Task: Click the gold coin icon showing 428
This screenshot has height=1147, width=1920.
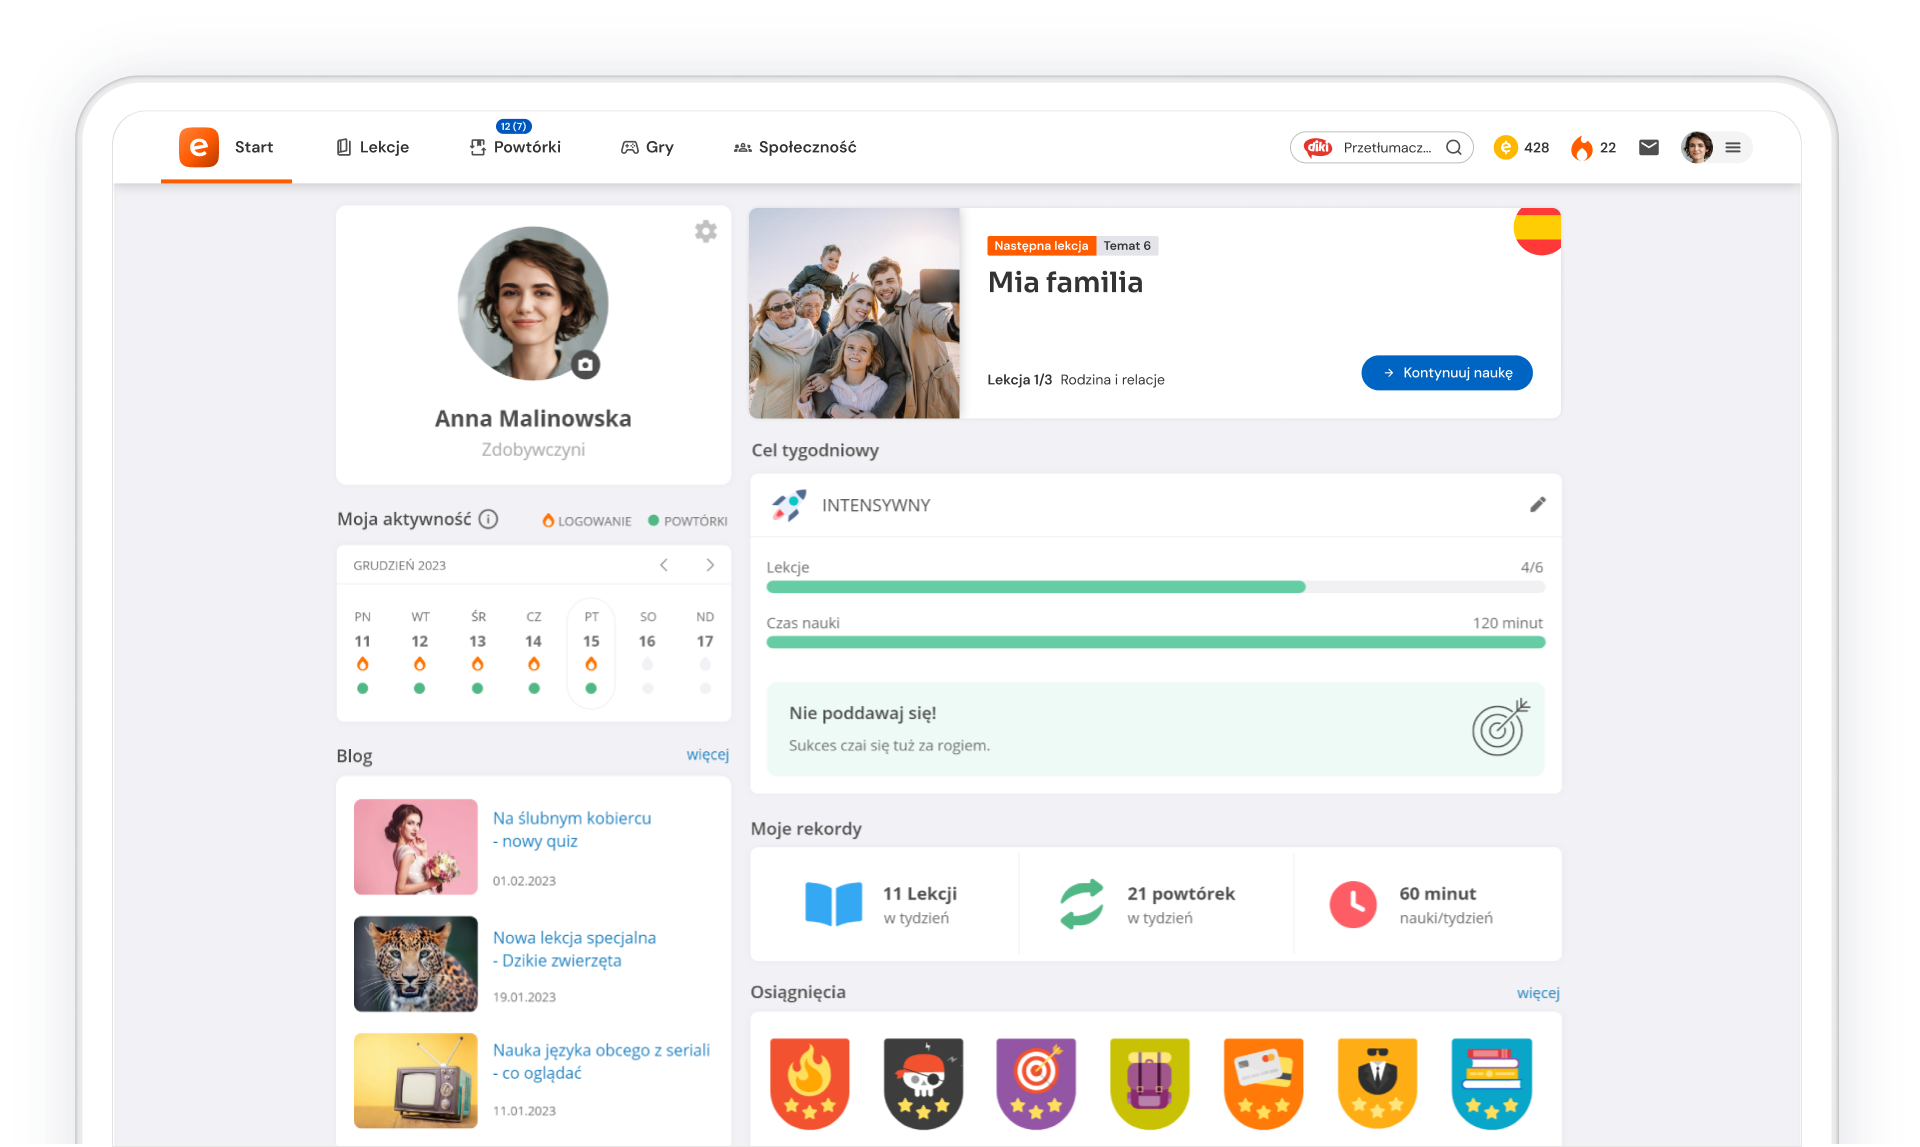Action: (x=1505, y=147)
